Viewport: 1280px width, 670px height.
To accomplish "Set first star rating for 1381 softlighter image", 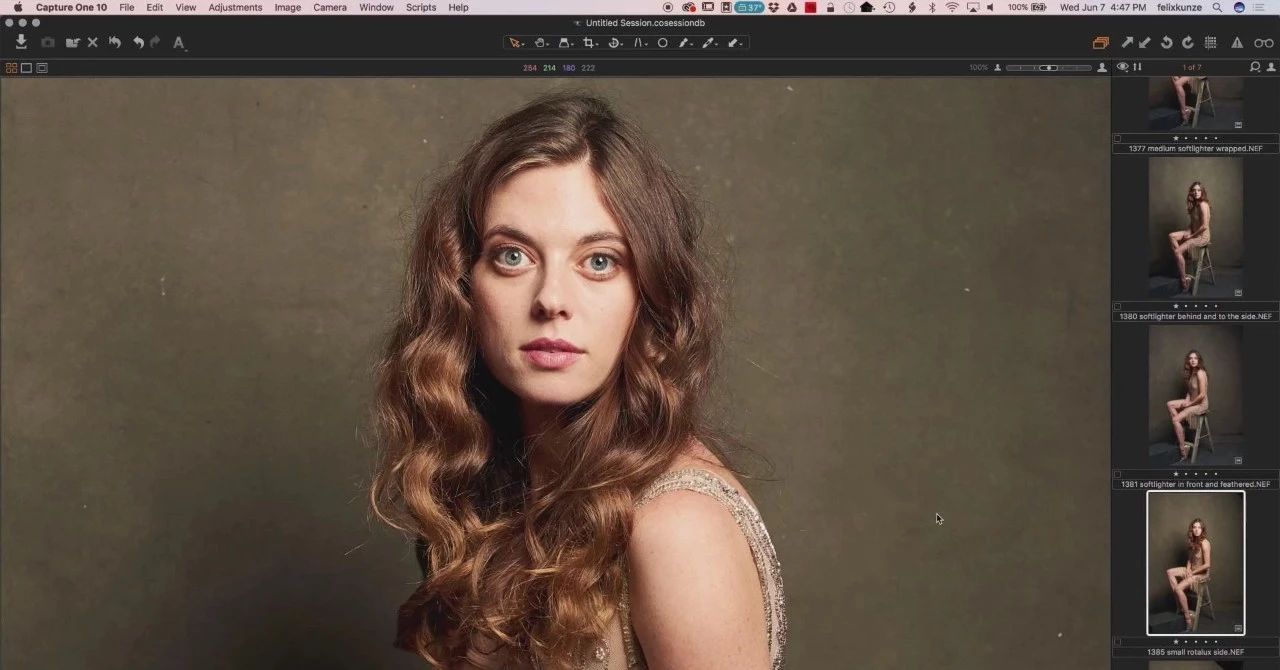I will point(1176,474).
